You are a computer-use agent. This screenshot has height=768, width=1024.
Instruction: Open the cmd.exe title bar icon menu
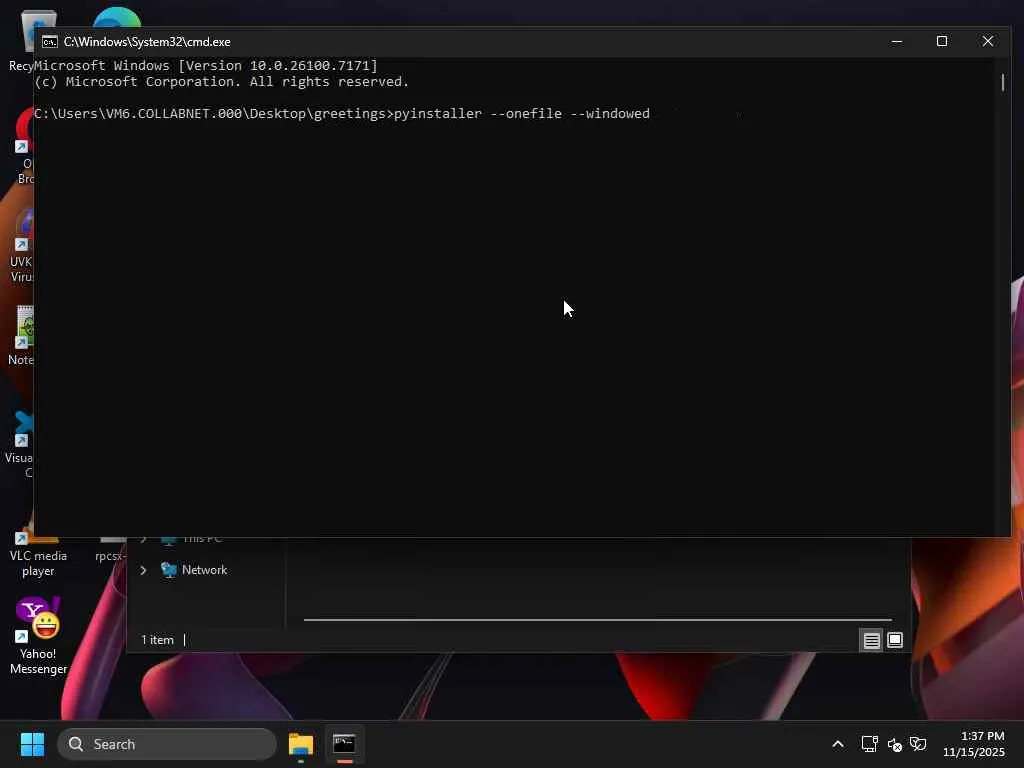pyautogui.click(x=50, y=42)
